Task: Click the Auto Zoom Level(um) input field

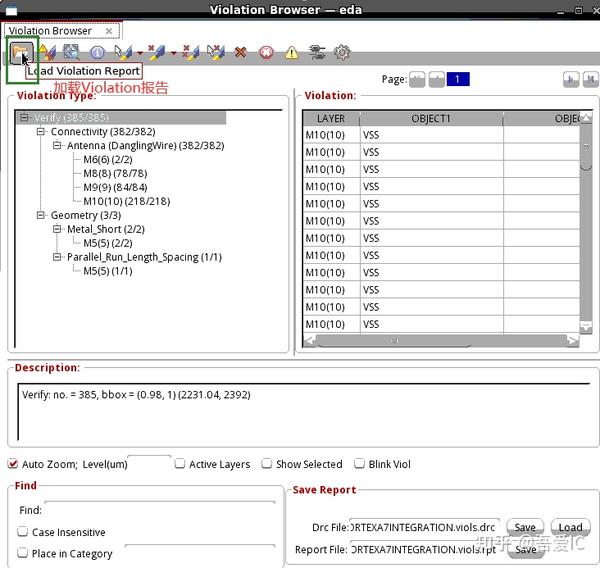Action: point(149,463)
